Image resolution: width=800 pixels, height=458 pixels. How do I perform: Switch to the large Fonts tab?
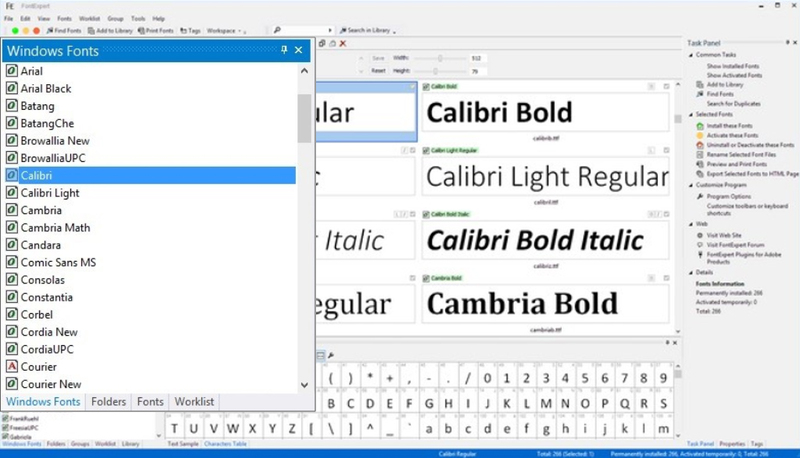[x=150, y=402]
